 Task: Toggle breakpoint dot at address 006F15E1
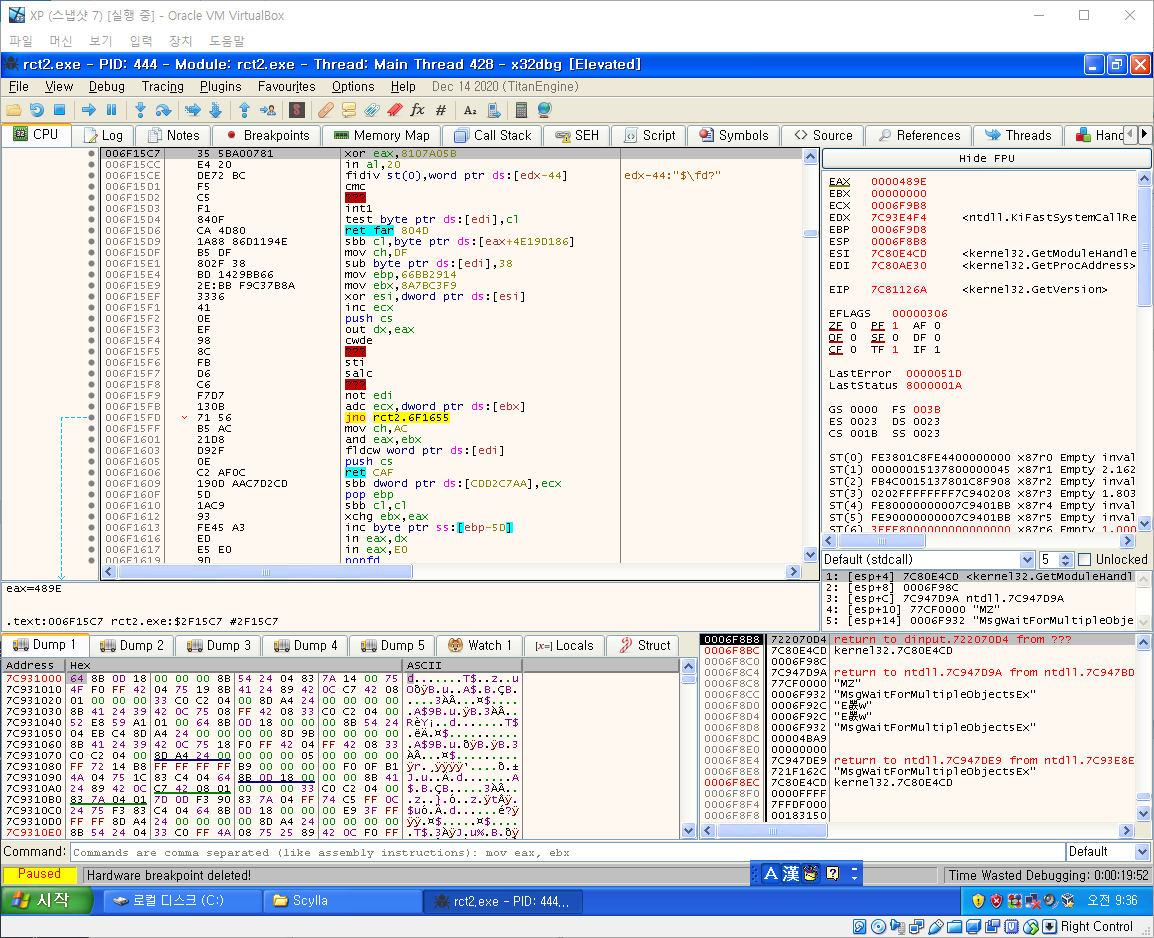tap(91, 263)
